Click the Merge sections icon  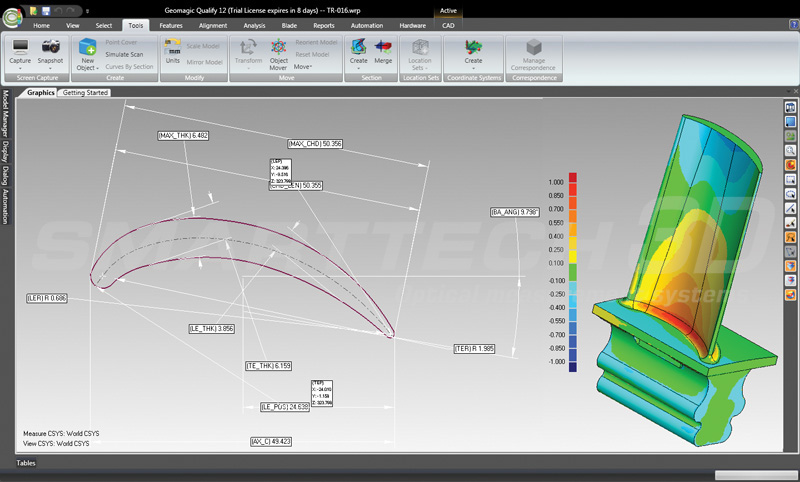383,47
